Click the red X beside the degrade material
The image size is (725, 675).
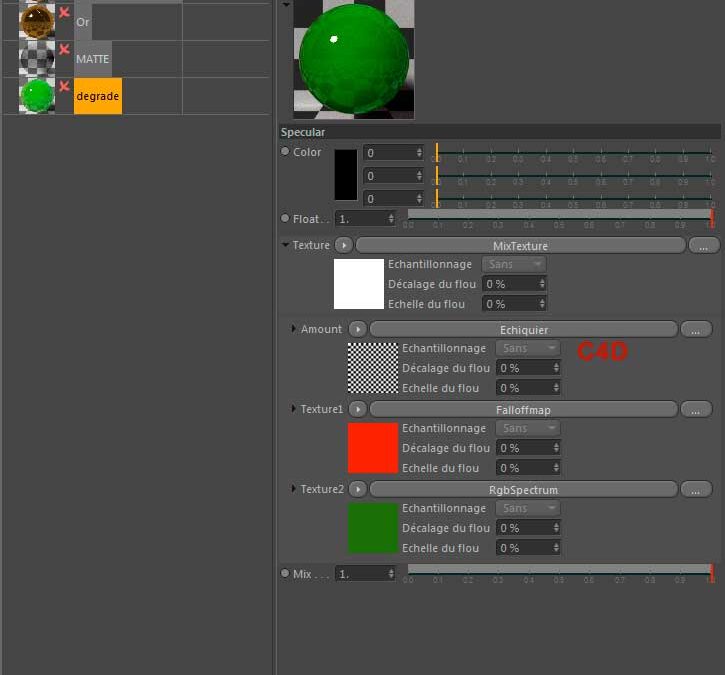(64, 87)
